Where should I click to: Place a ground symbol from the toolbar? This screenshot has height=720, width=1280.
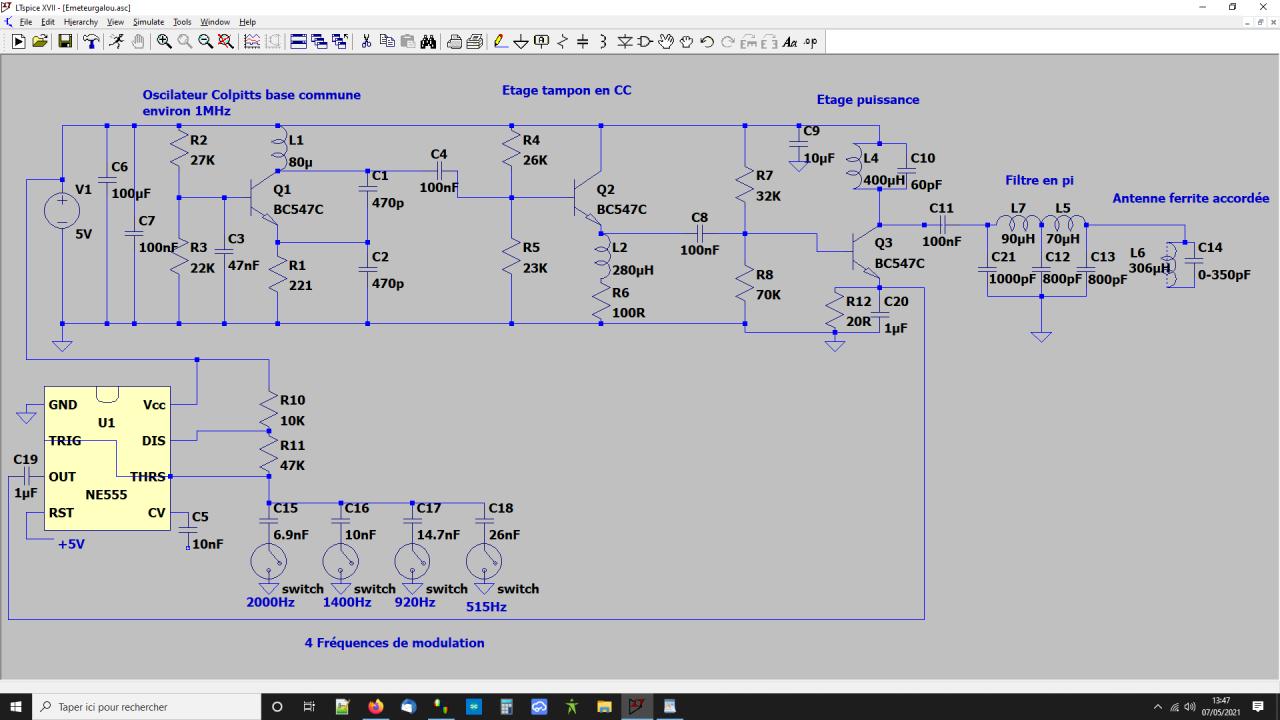coord(521,41)
